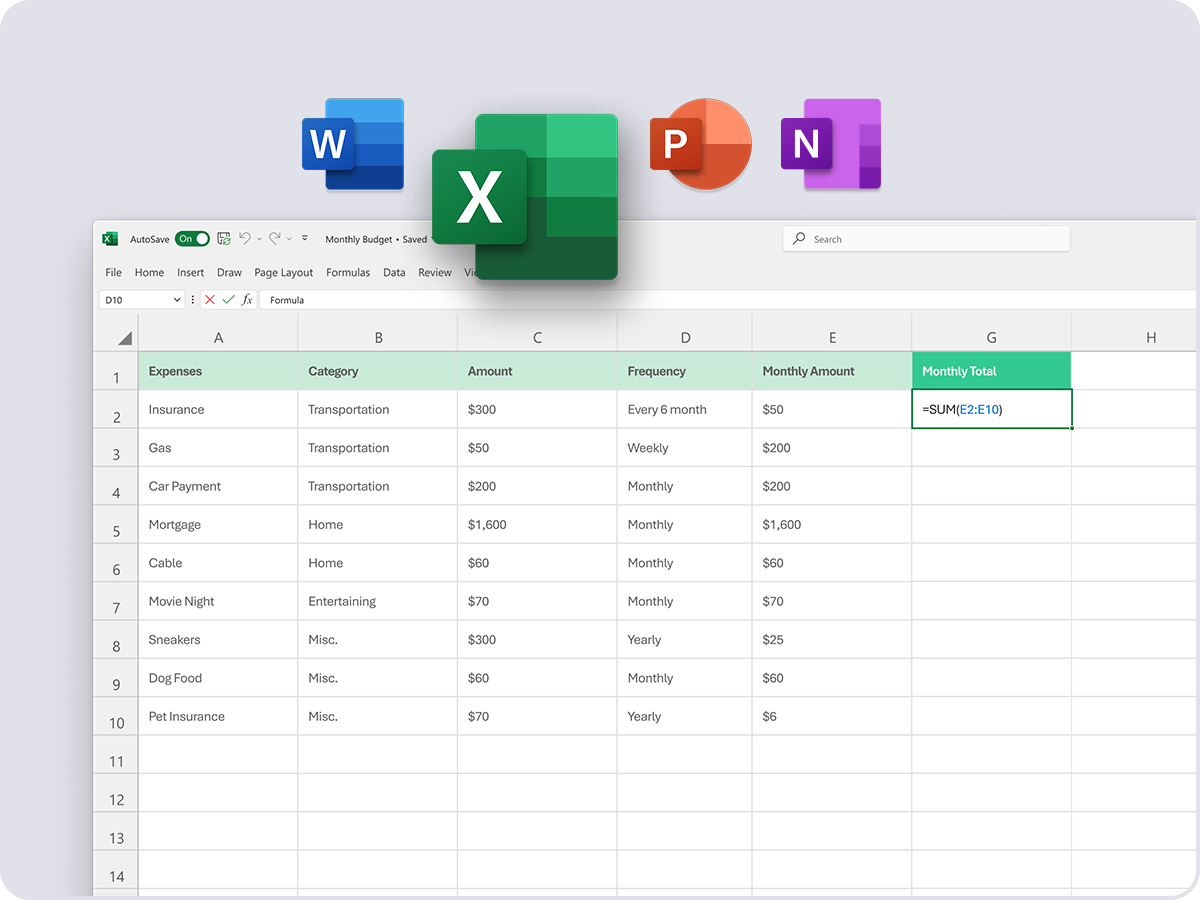The image size is (1200, 900).
Task: Click the large Excel app logo
Action: [524, 197]
